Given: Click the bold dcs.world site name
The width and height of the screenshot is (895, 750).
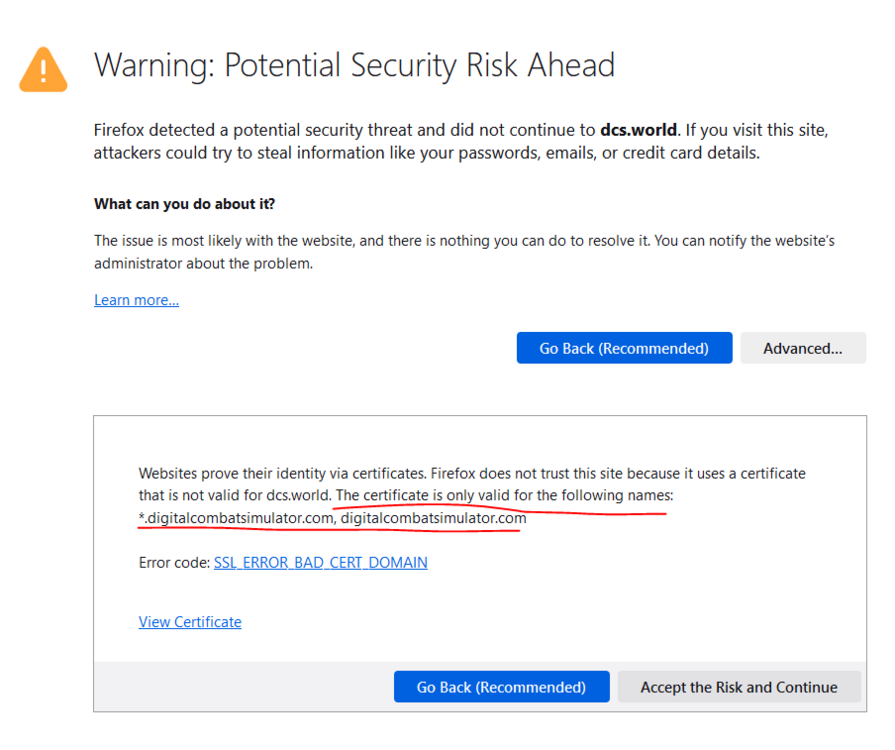Looking at the screenshot, I should pyautogui.click(x=638, y=130).
